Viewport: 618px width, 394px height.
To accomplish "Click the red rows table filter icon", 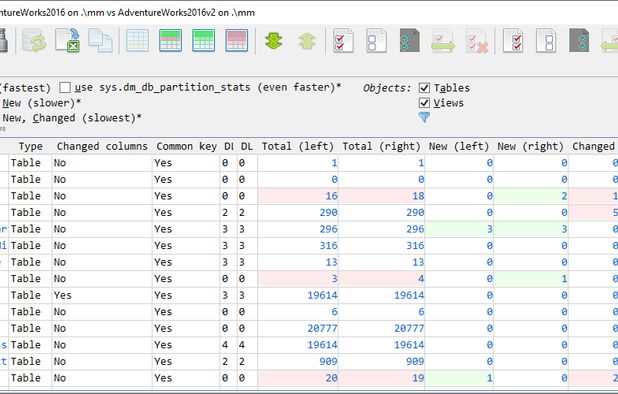I will 237,41.
